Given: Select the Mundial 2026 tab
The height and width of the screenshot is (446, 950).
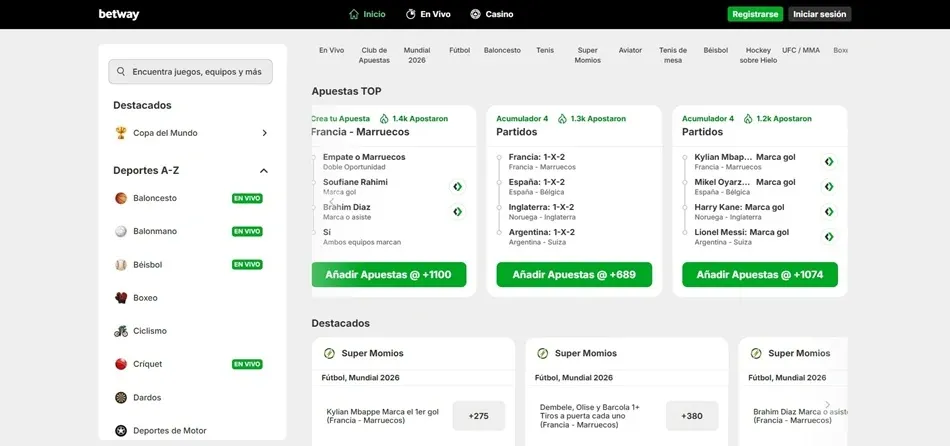Looking at the screenshot, I should click(417, 55).
